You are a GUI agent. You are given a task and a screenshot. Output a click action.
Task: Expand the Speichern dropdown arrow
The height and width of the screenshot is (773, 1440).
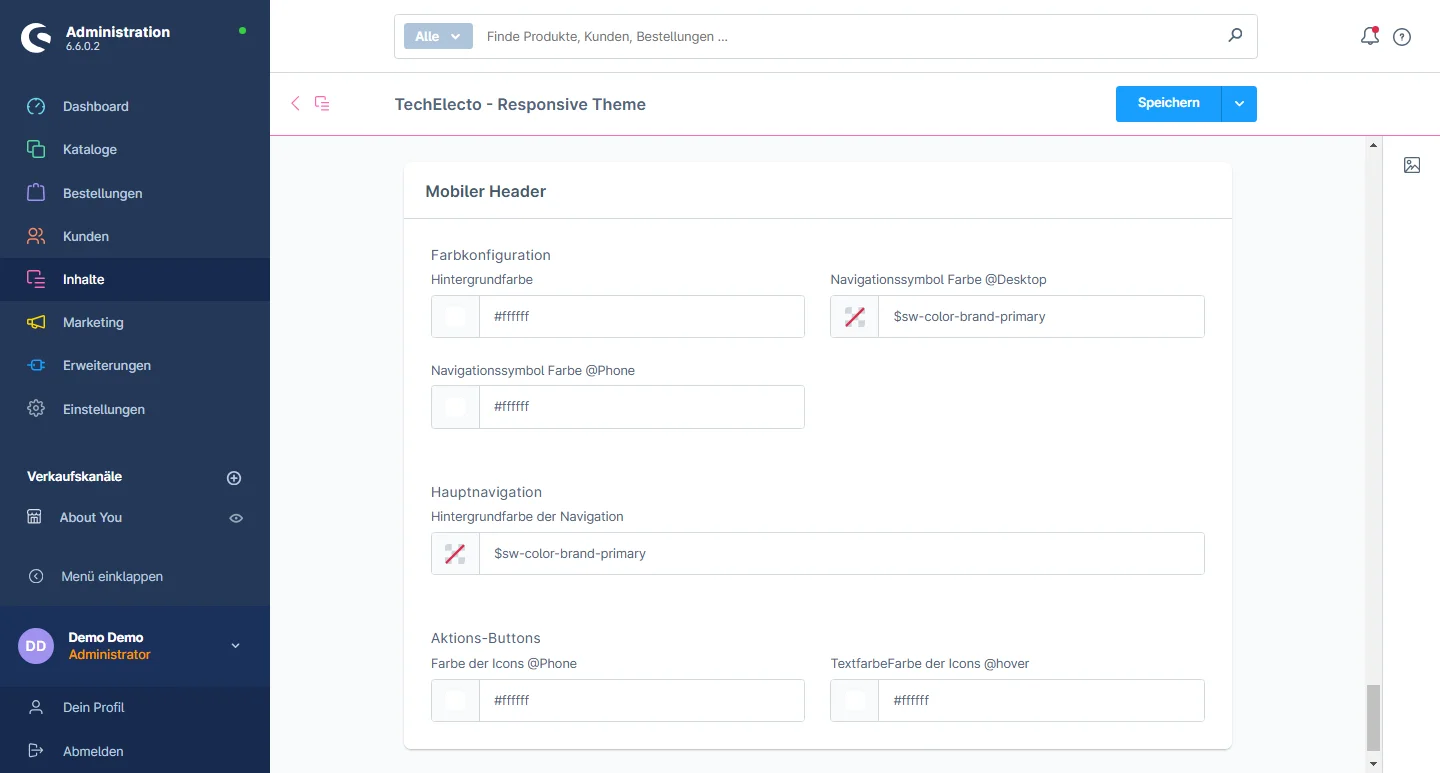point(1239,104)
